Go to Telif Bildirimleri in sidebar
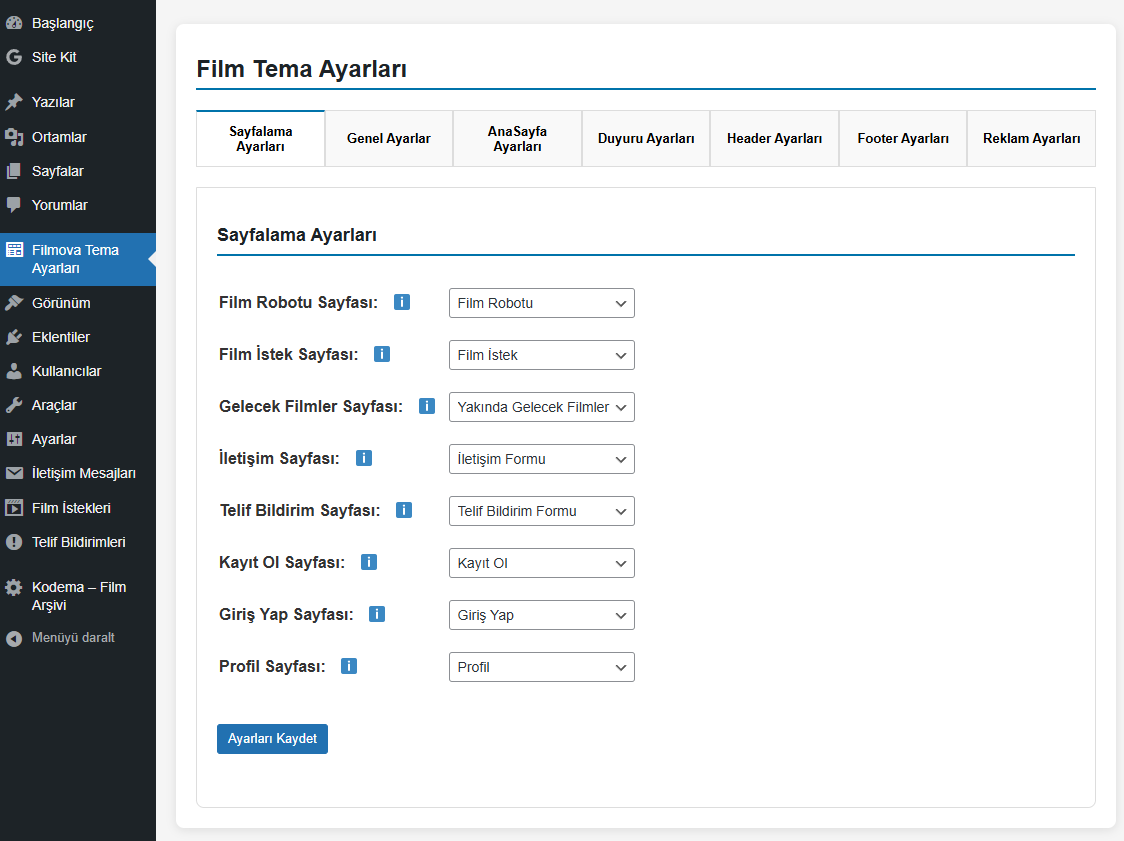The width and height of the screenshot is (1124, 841). 78,542
